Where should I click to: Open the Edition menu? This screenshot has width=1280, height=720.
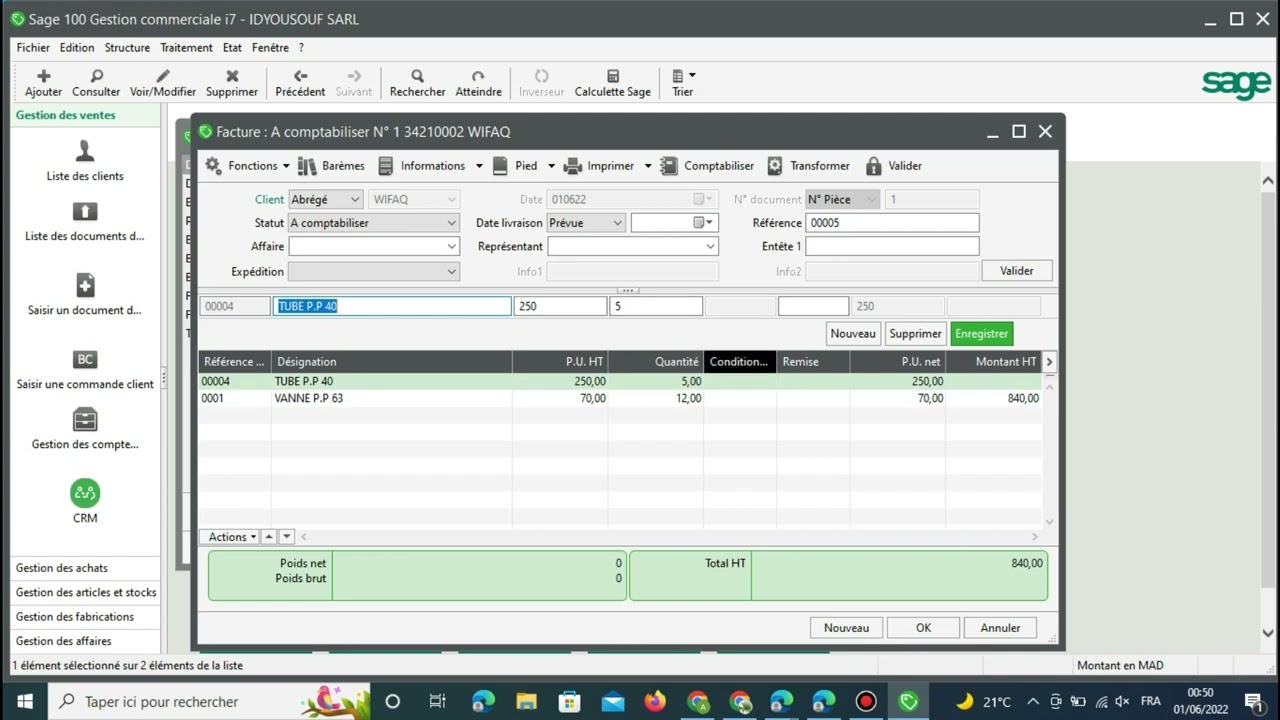click(x=77, y=48)
